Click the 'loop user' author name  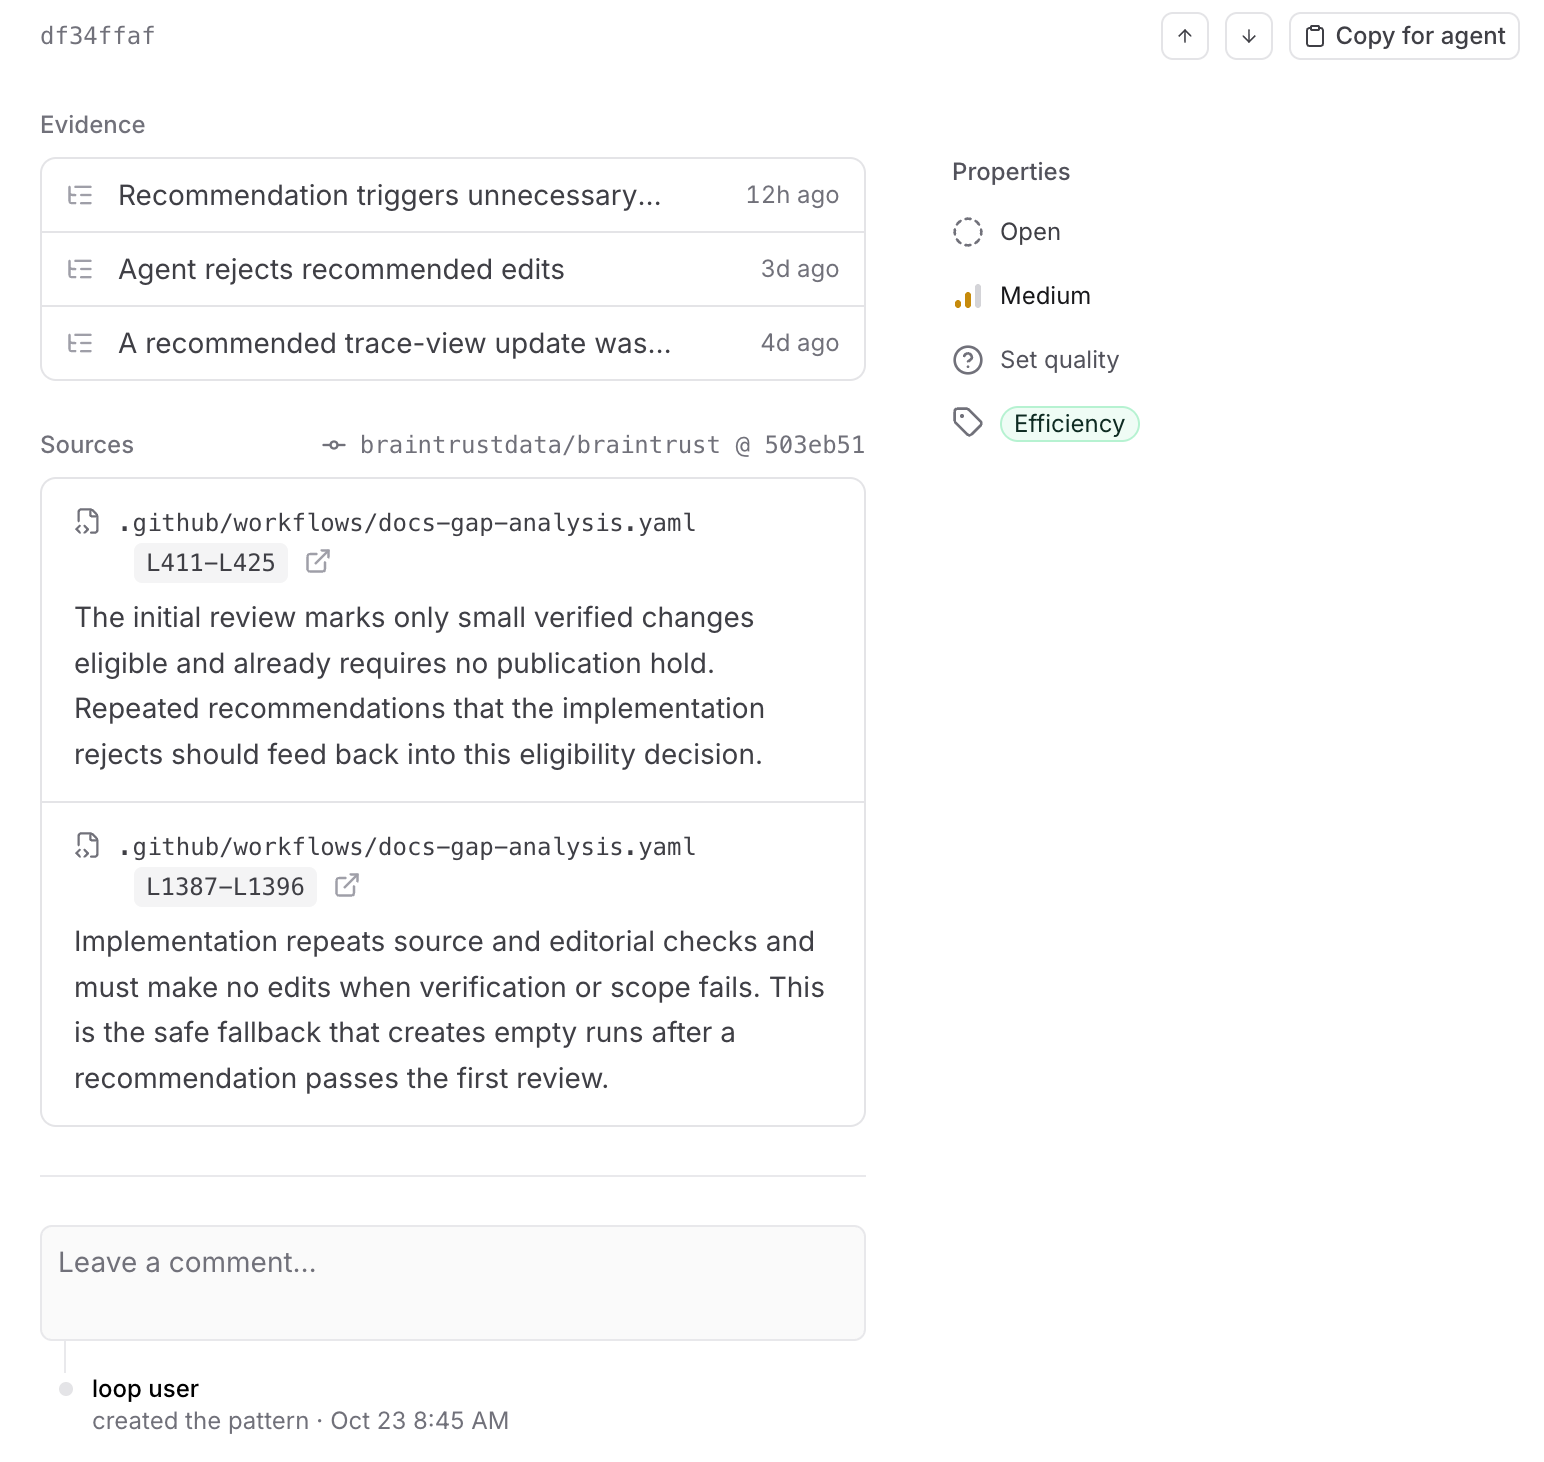point(145,1389)
